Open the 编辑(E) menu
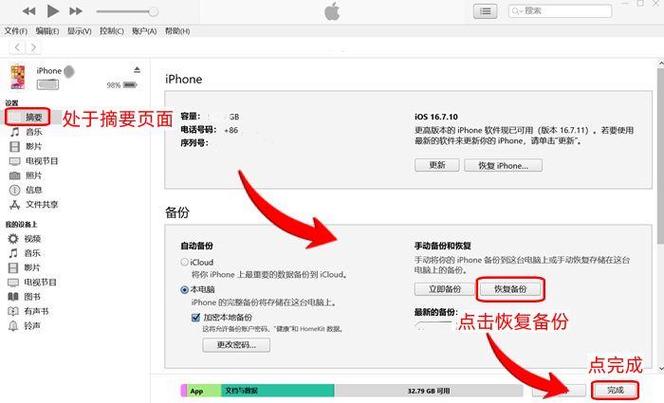 tap(47, 31)
